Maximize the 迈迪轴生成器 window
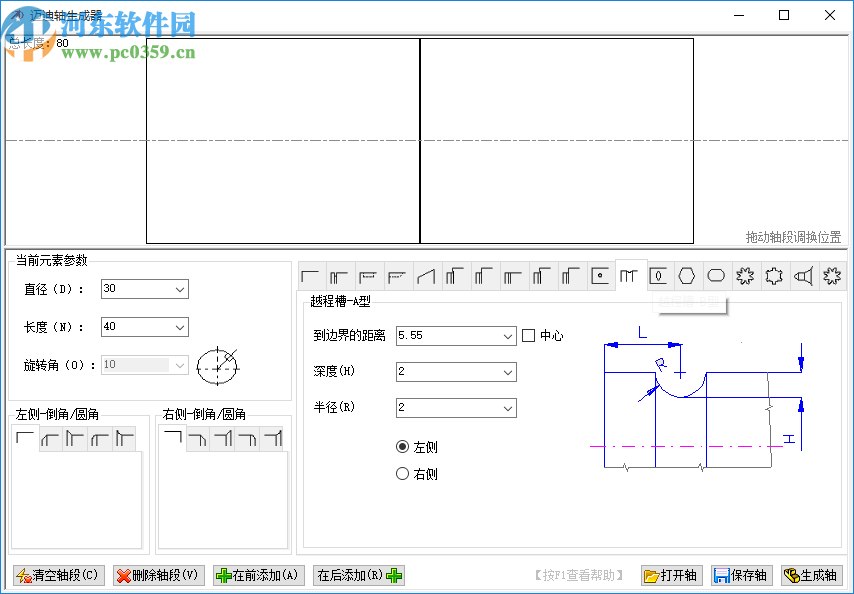854x594 pixels. (784, 15)
